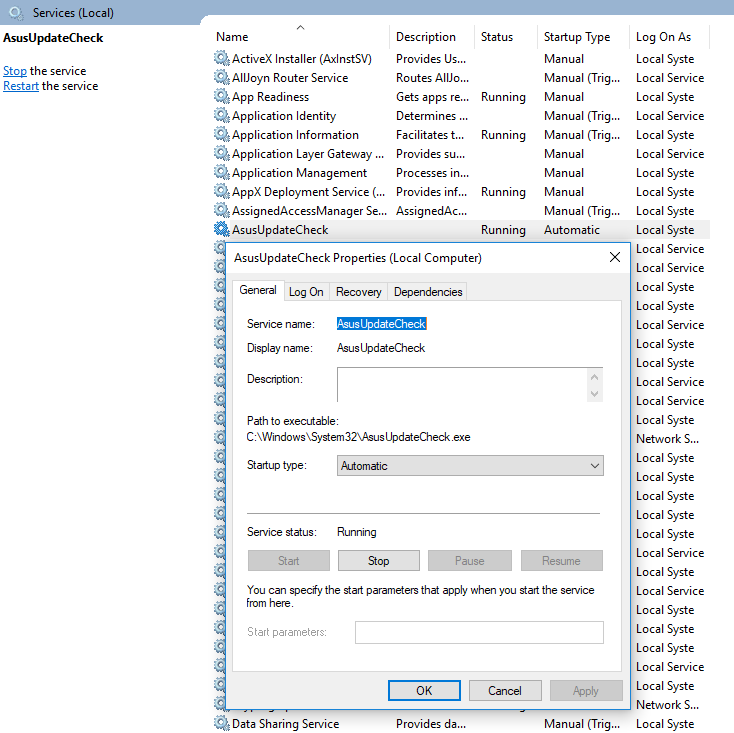This screenshot has width=734, height=733.
Task: Switch to the General tab
Action: pos(258,290)
